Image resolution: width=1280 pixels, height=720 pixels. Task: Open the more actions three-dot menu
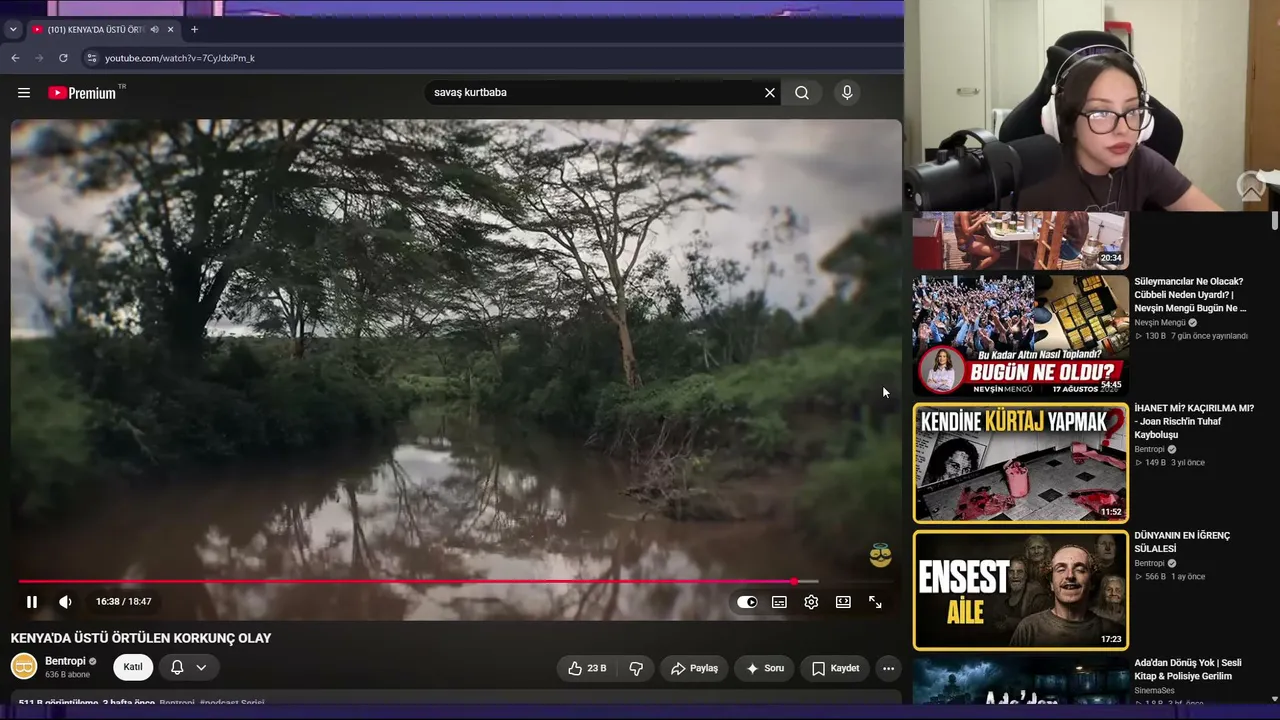[888, 668]
